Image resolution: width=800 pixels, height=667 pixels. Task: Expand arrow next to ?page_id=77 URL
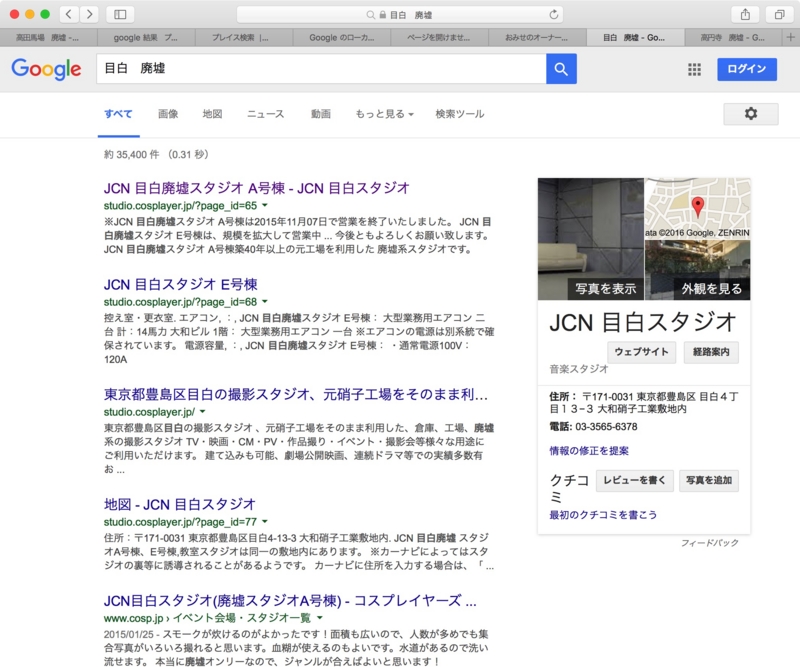tap(265, 521)
